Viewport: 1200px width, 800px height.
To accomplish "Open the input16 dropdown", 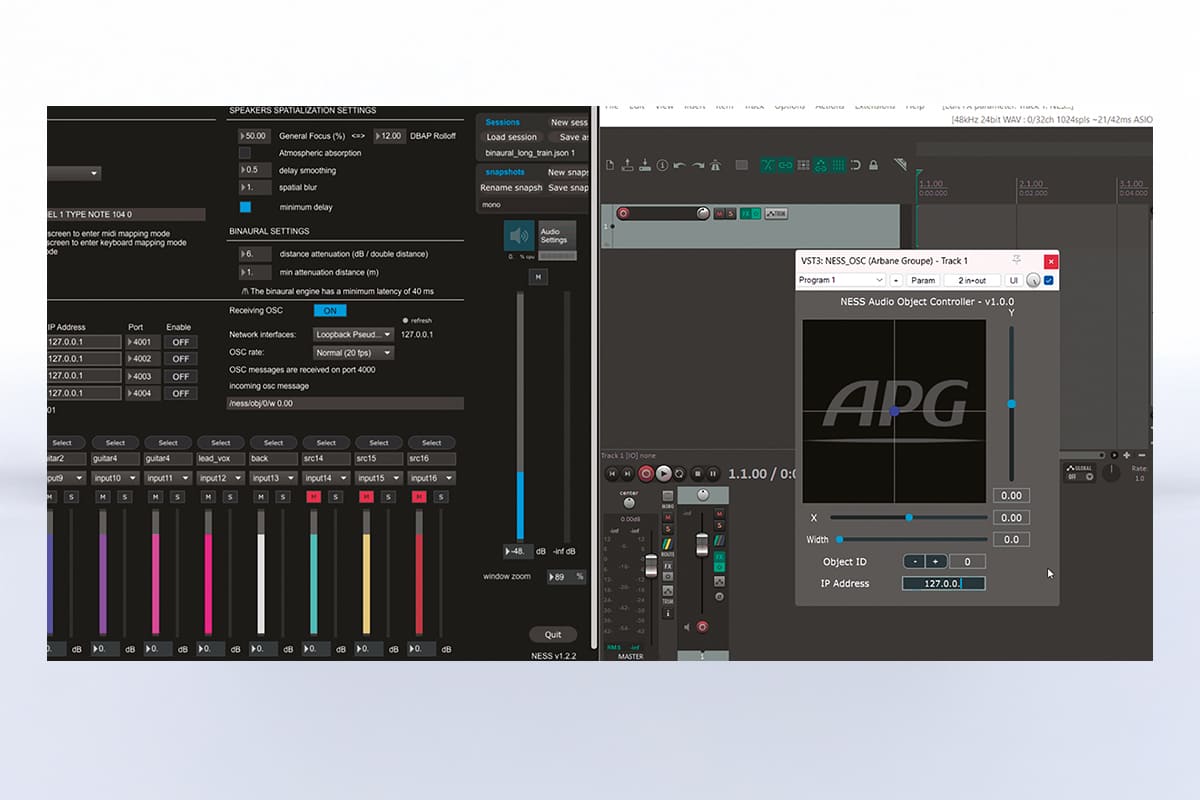I will pos(431,478).
